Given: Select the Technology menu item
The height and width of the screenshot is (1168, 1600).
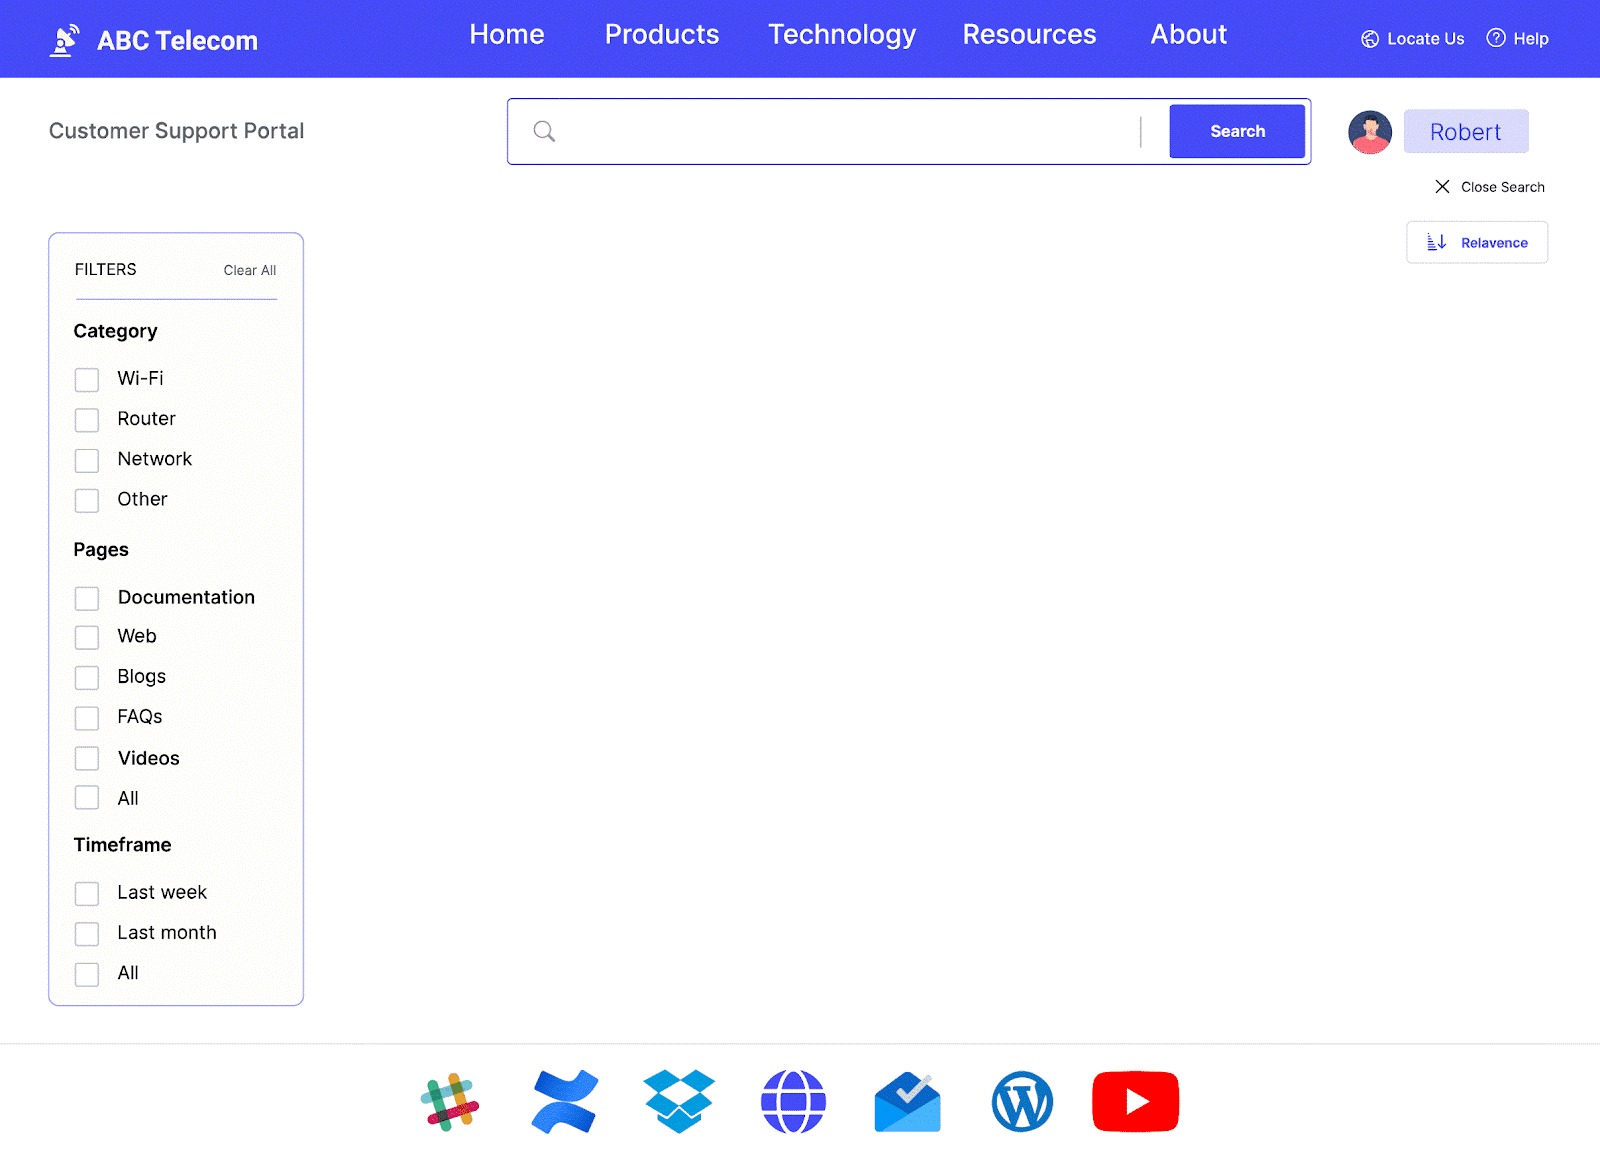Looking at the screenshot, I should pyautogui.click(x=842, y=34).
